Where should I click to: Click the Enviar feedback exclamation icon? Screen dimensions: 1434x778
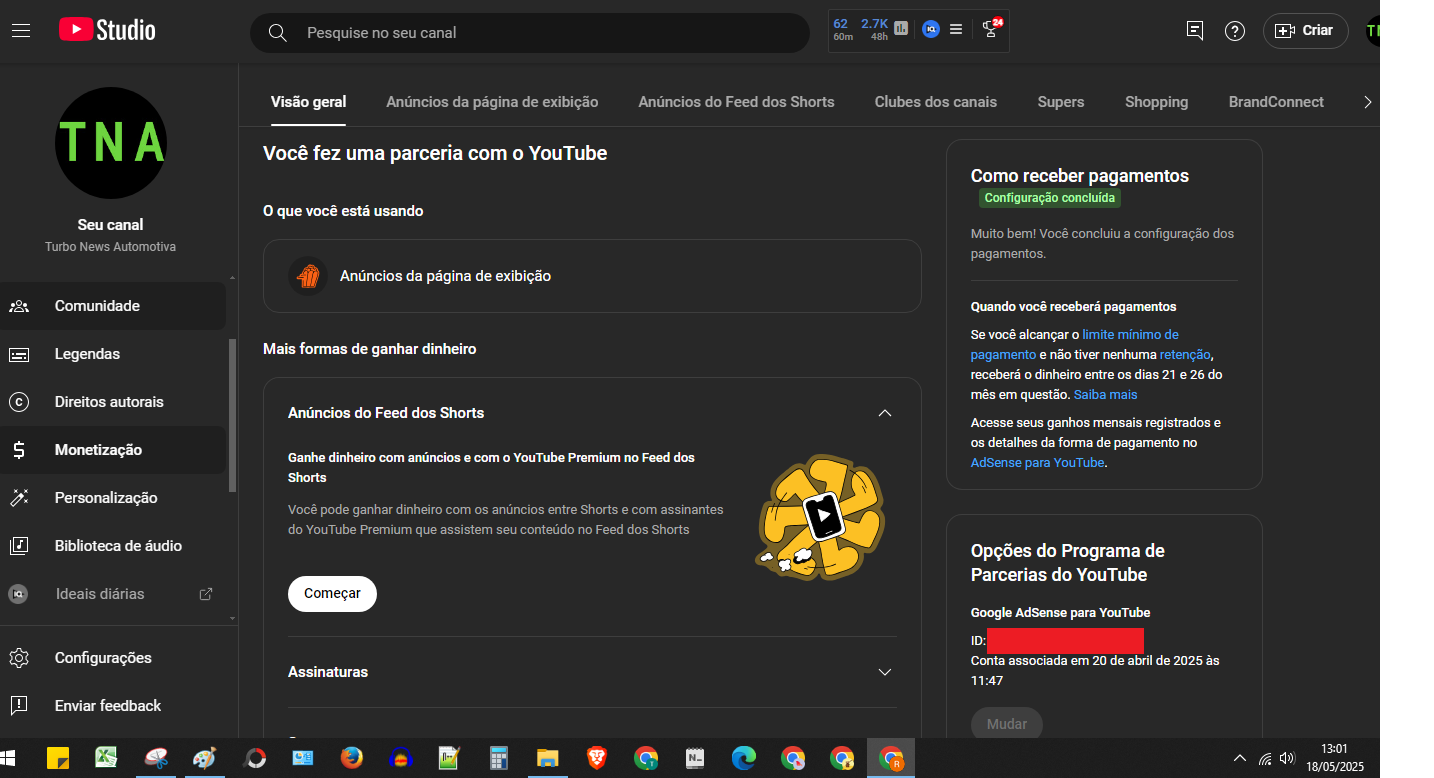[x=19, y=706]
